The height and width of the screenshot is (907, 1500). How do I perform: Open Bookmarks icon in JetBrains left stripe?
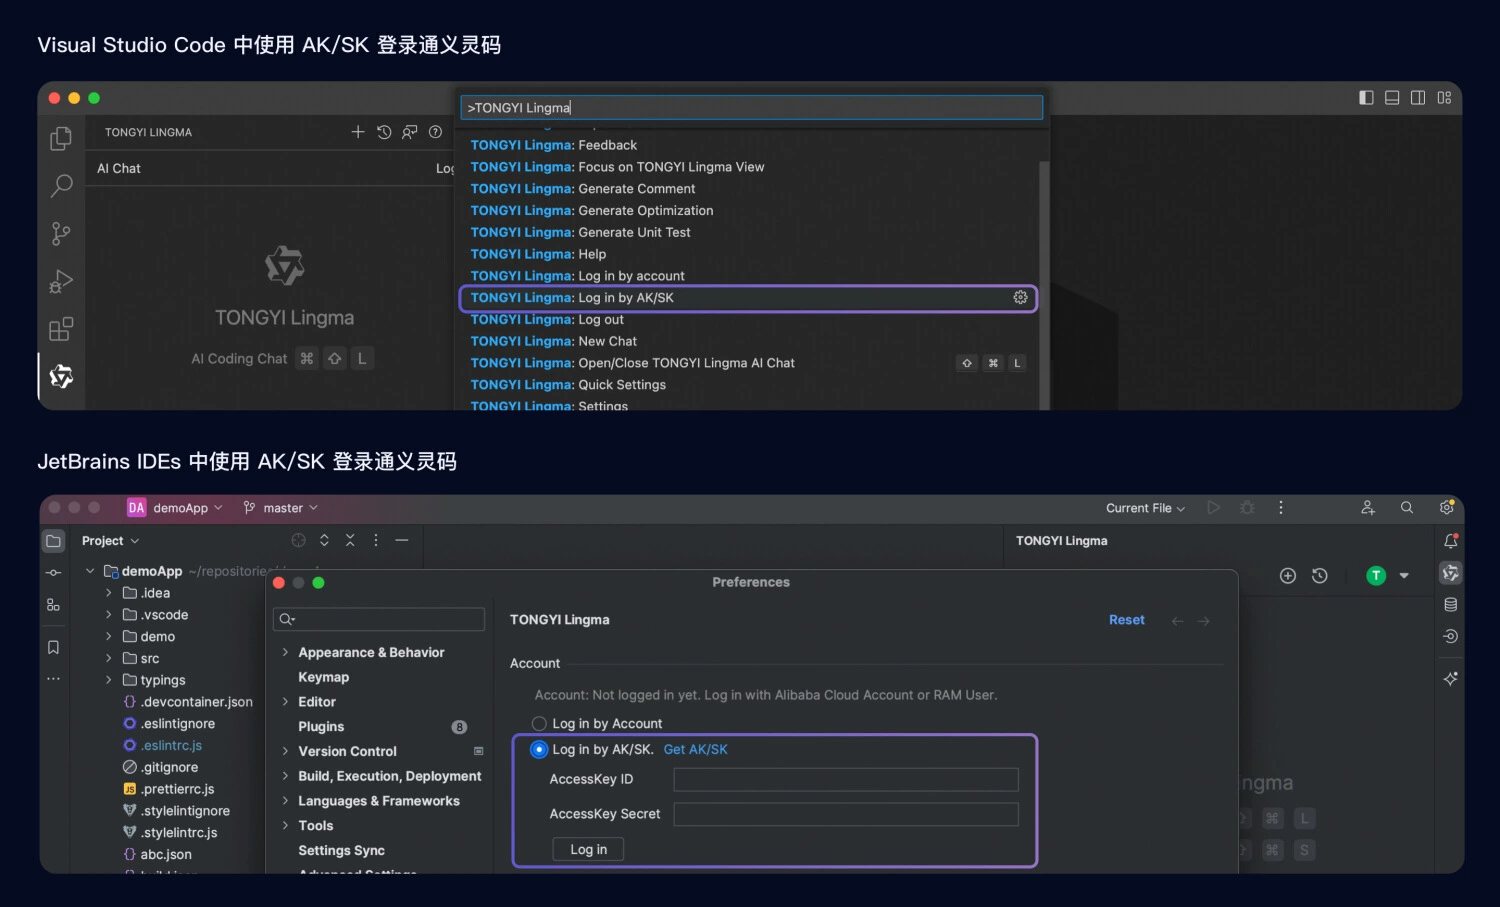pos(54,647)
